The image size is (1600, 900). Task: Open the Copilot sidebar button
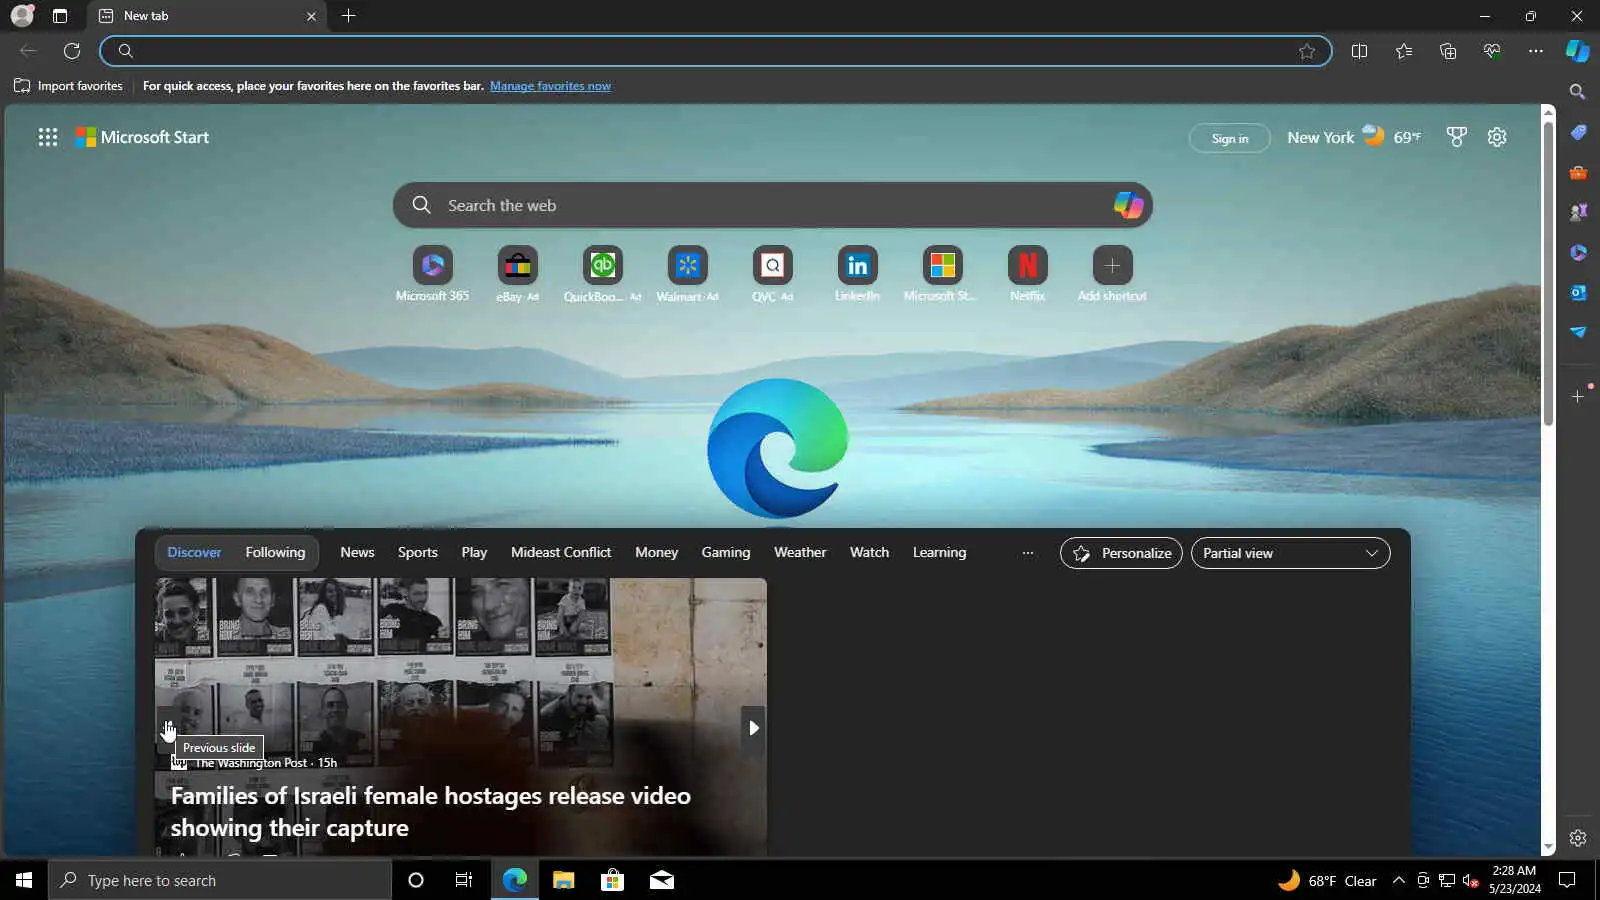(x=1577, y=51)
